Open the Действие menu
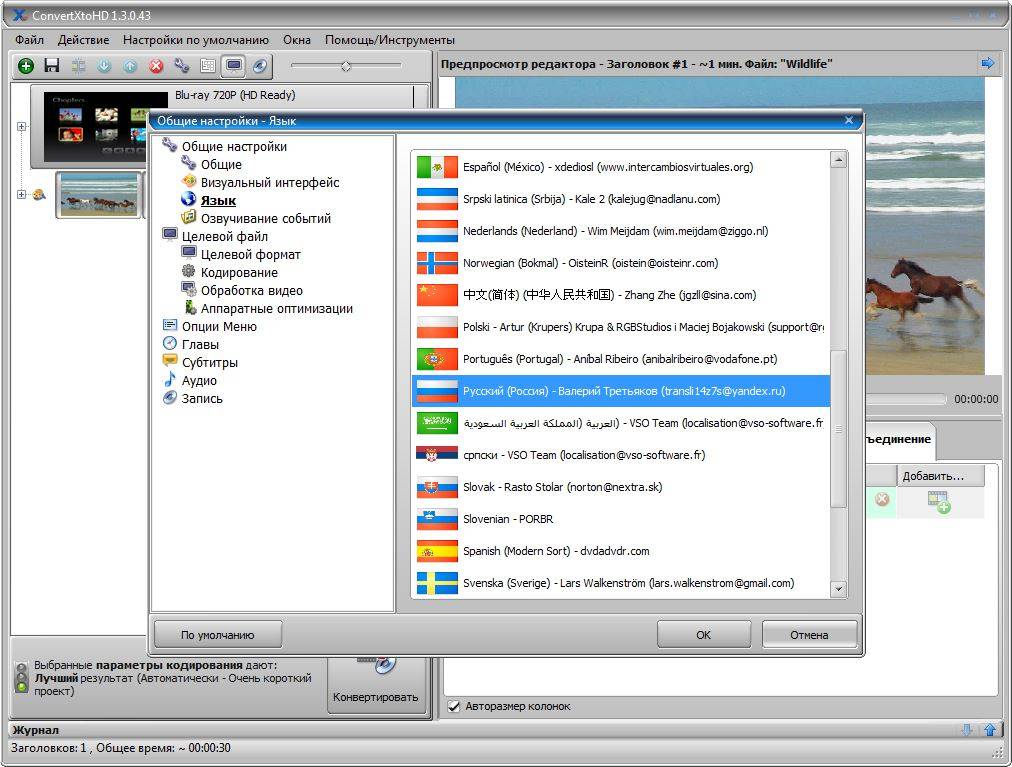 [x=83, y=40]
